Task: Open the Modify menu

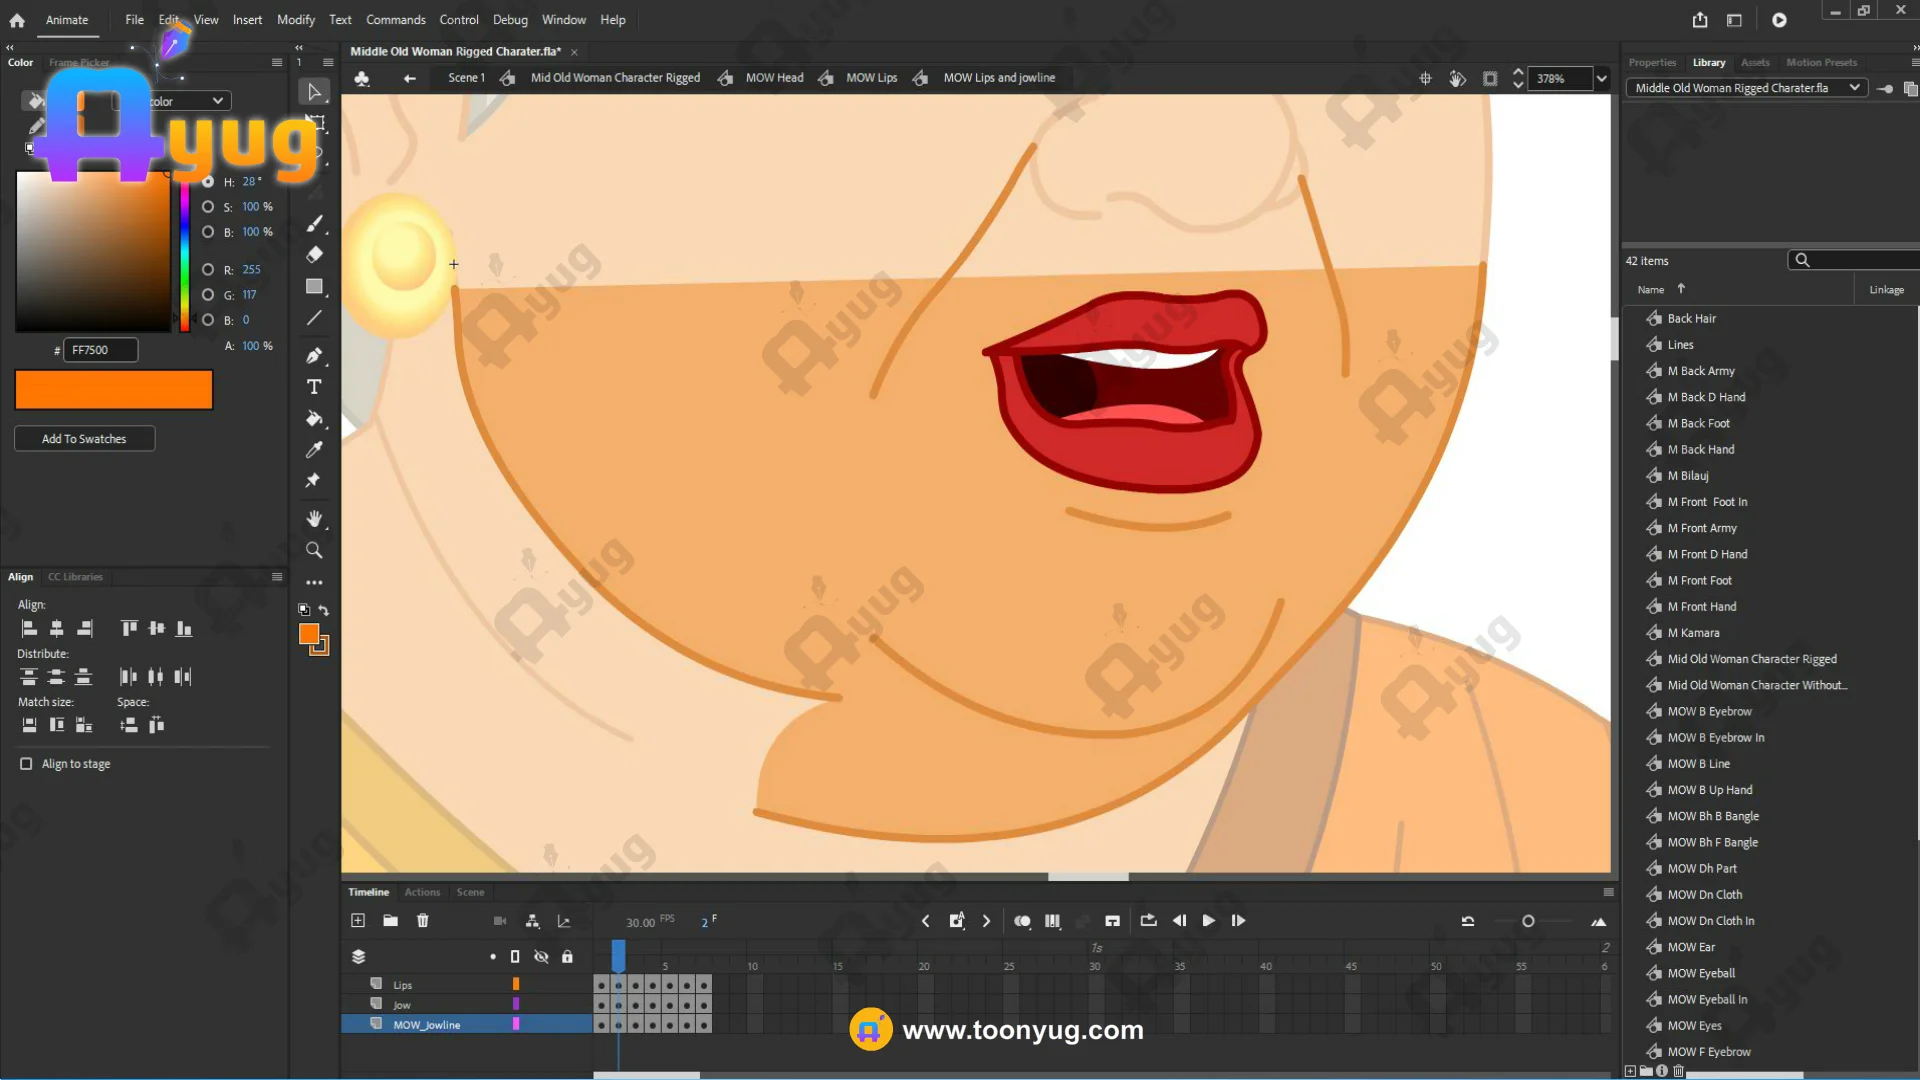Action: (295, 20)
